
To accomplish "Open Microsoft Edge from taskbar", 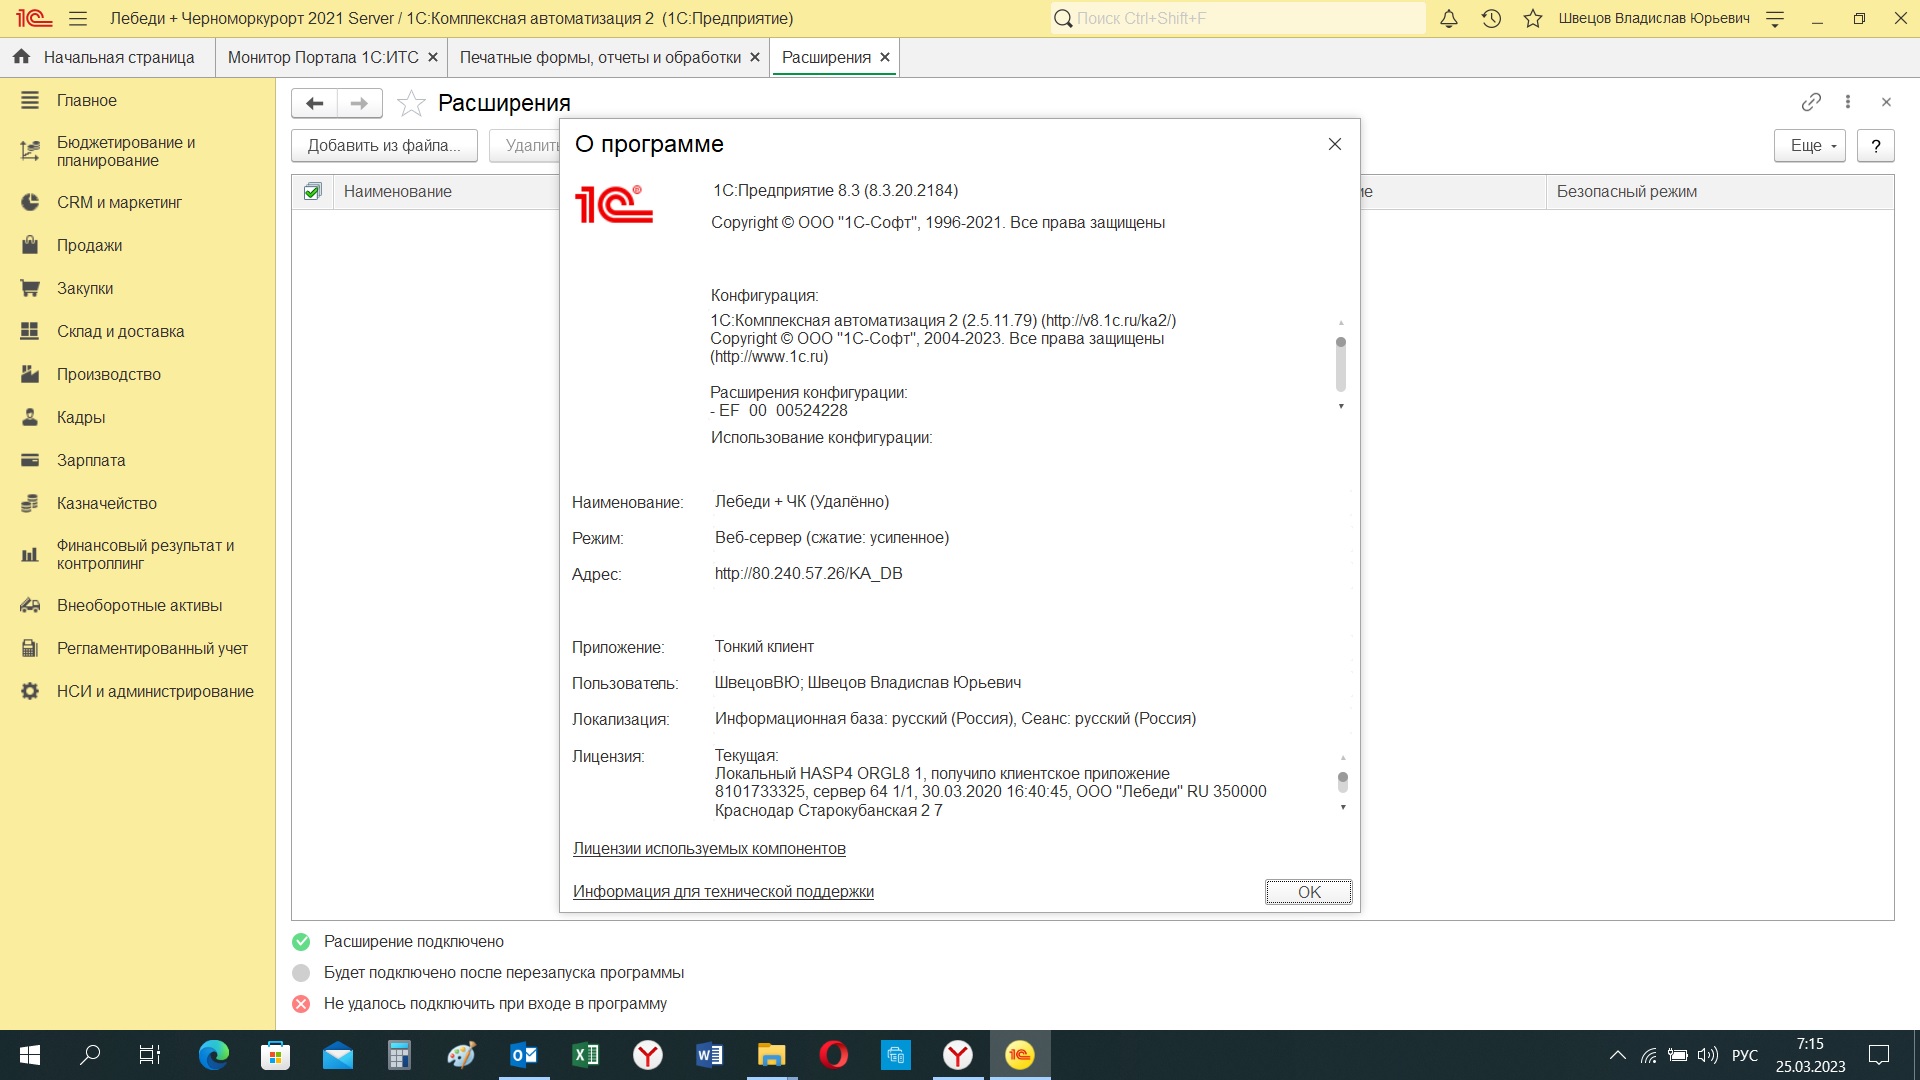I will pyautogui.click(x=214, y=1055).
